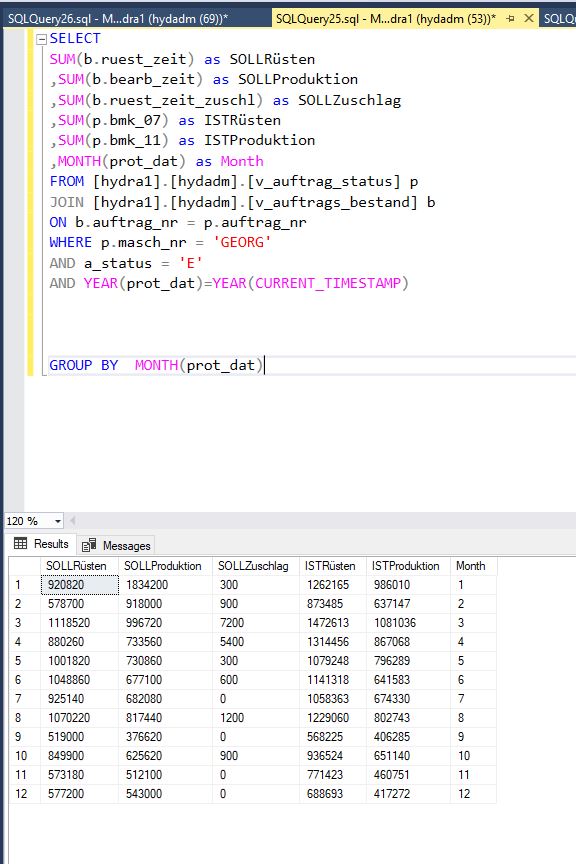Viewport: 576px width, 864px height.
Task: Select the ISTProduktion column header
Action: pyautogui.click(x=406, y=566)
